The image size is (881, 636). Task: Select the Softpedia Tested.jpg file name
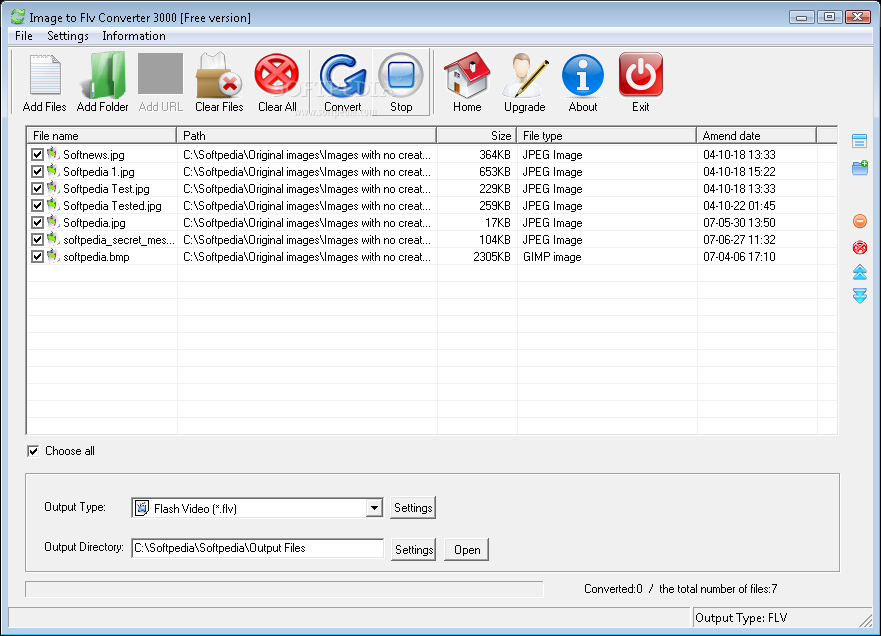(x=112, y=206)
